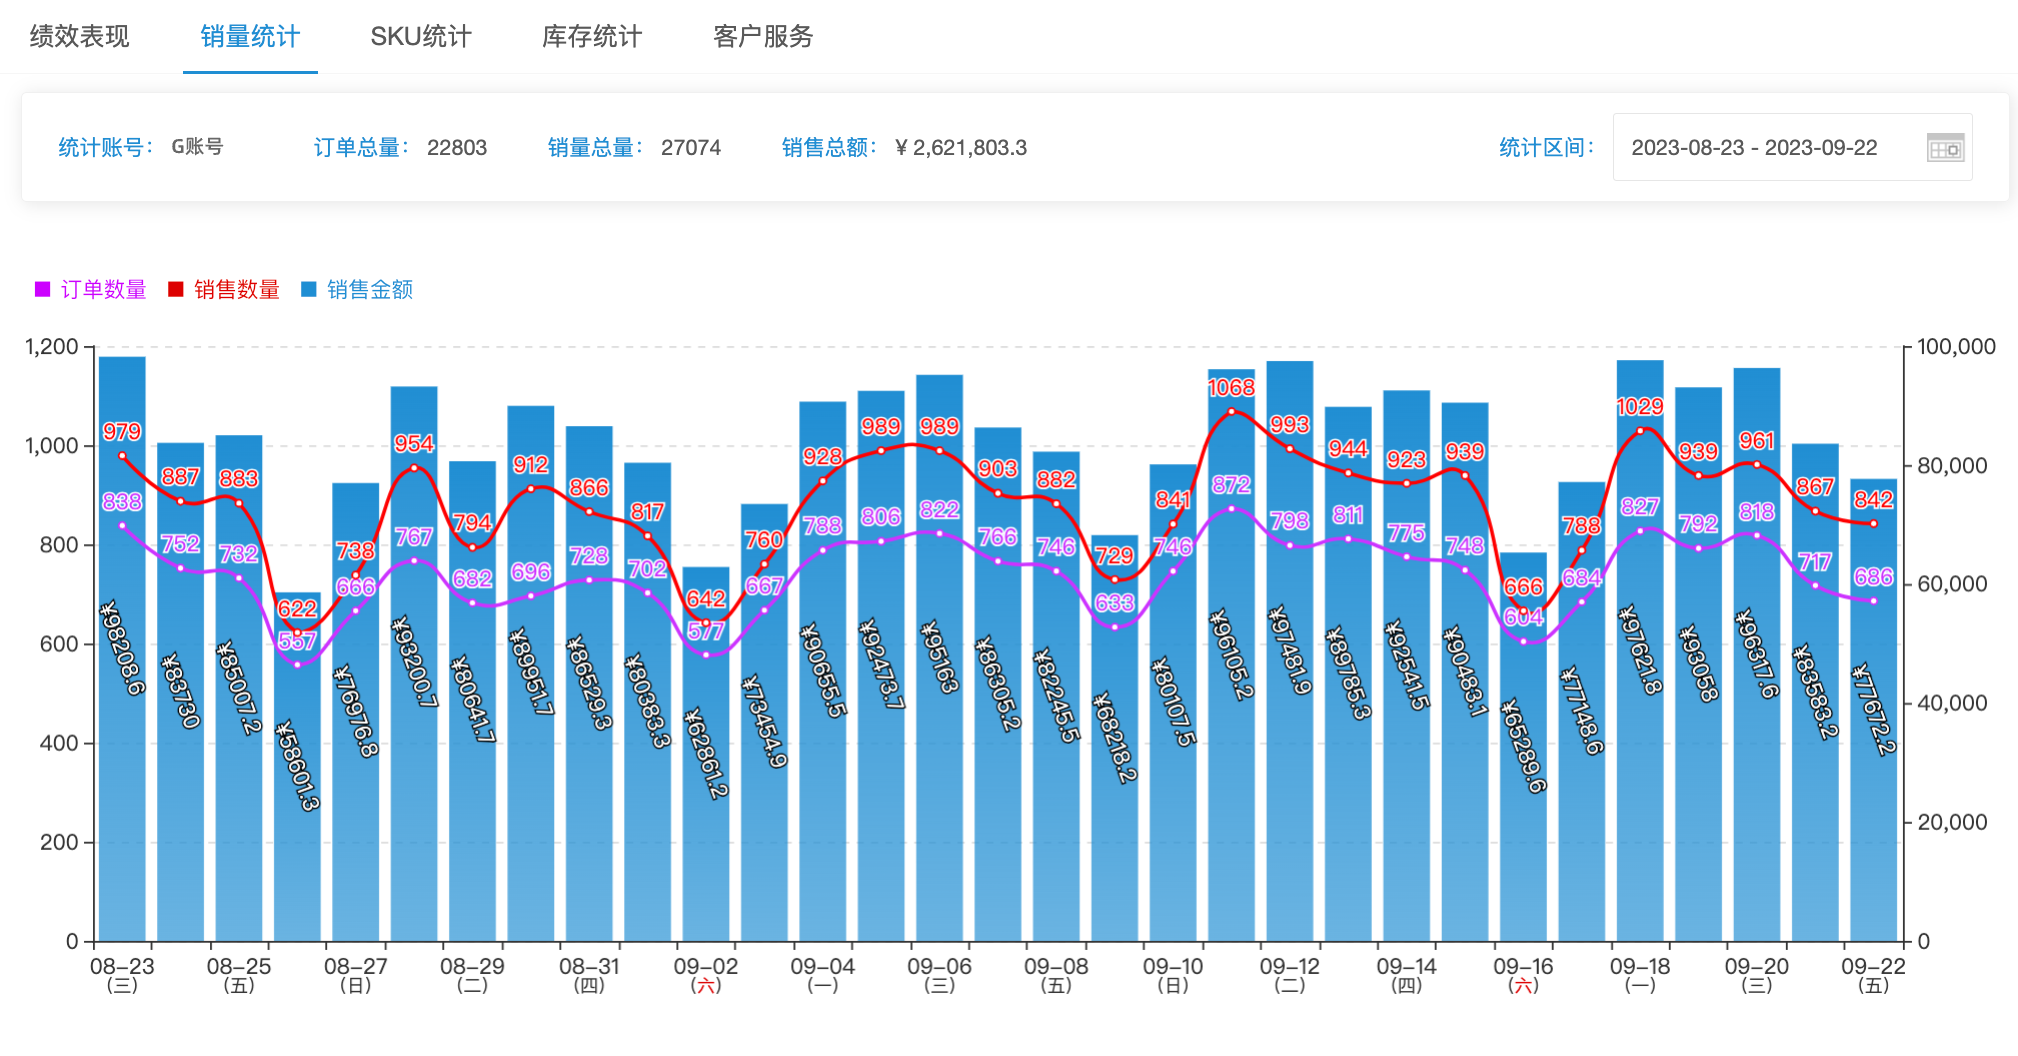The width and height of the screenshot is (2018, 1056).
Task: Click the date range field 2023-08-23 - 2023-09-22
Action: [x=1754, y=148]
